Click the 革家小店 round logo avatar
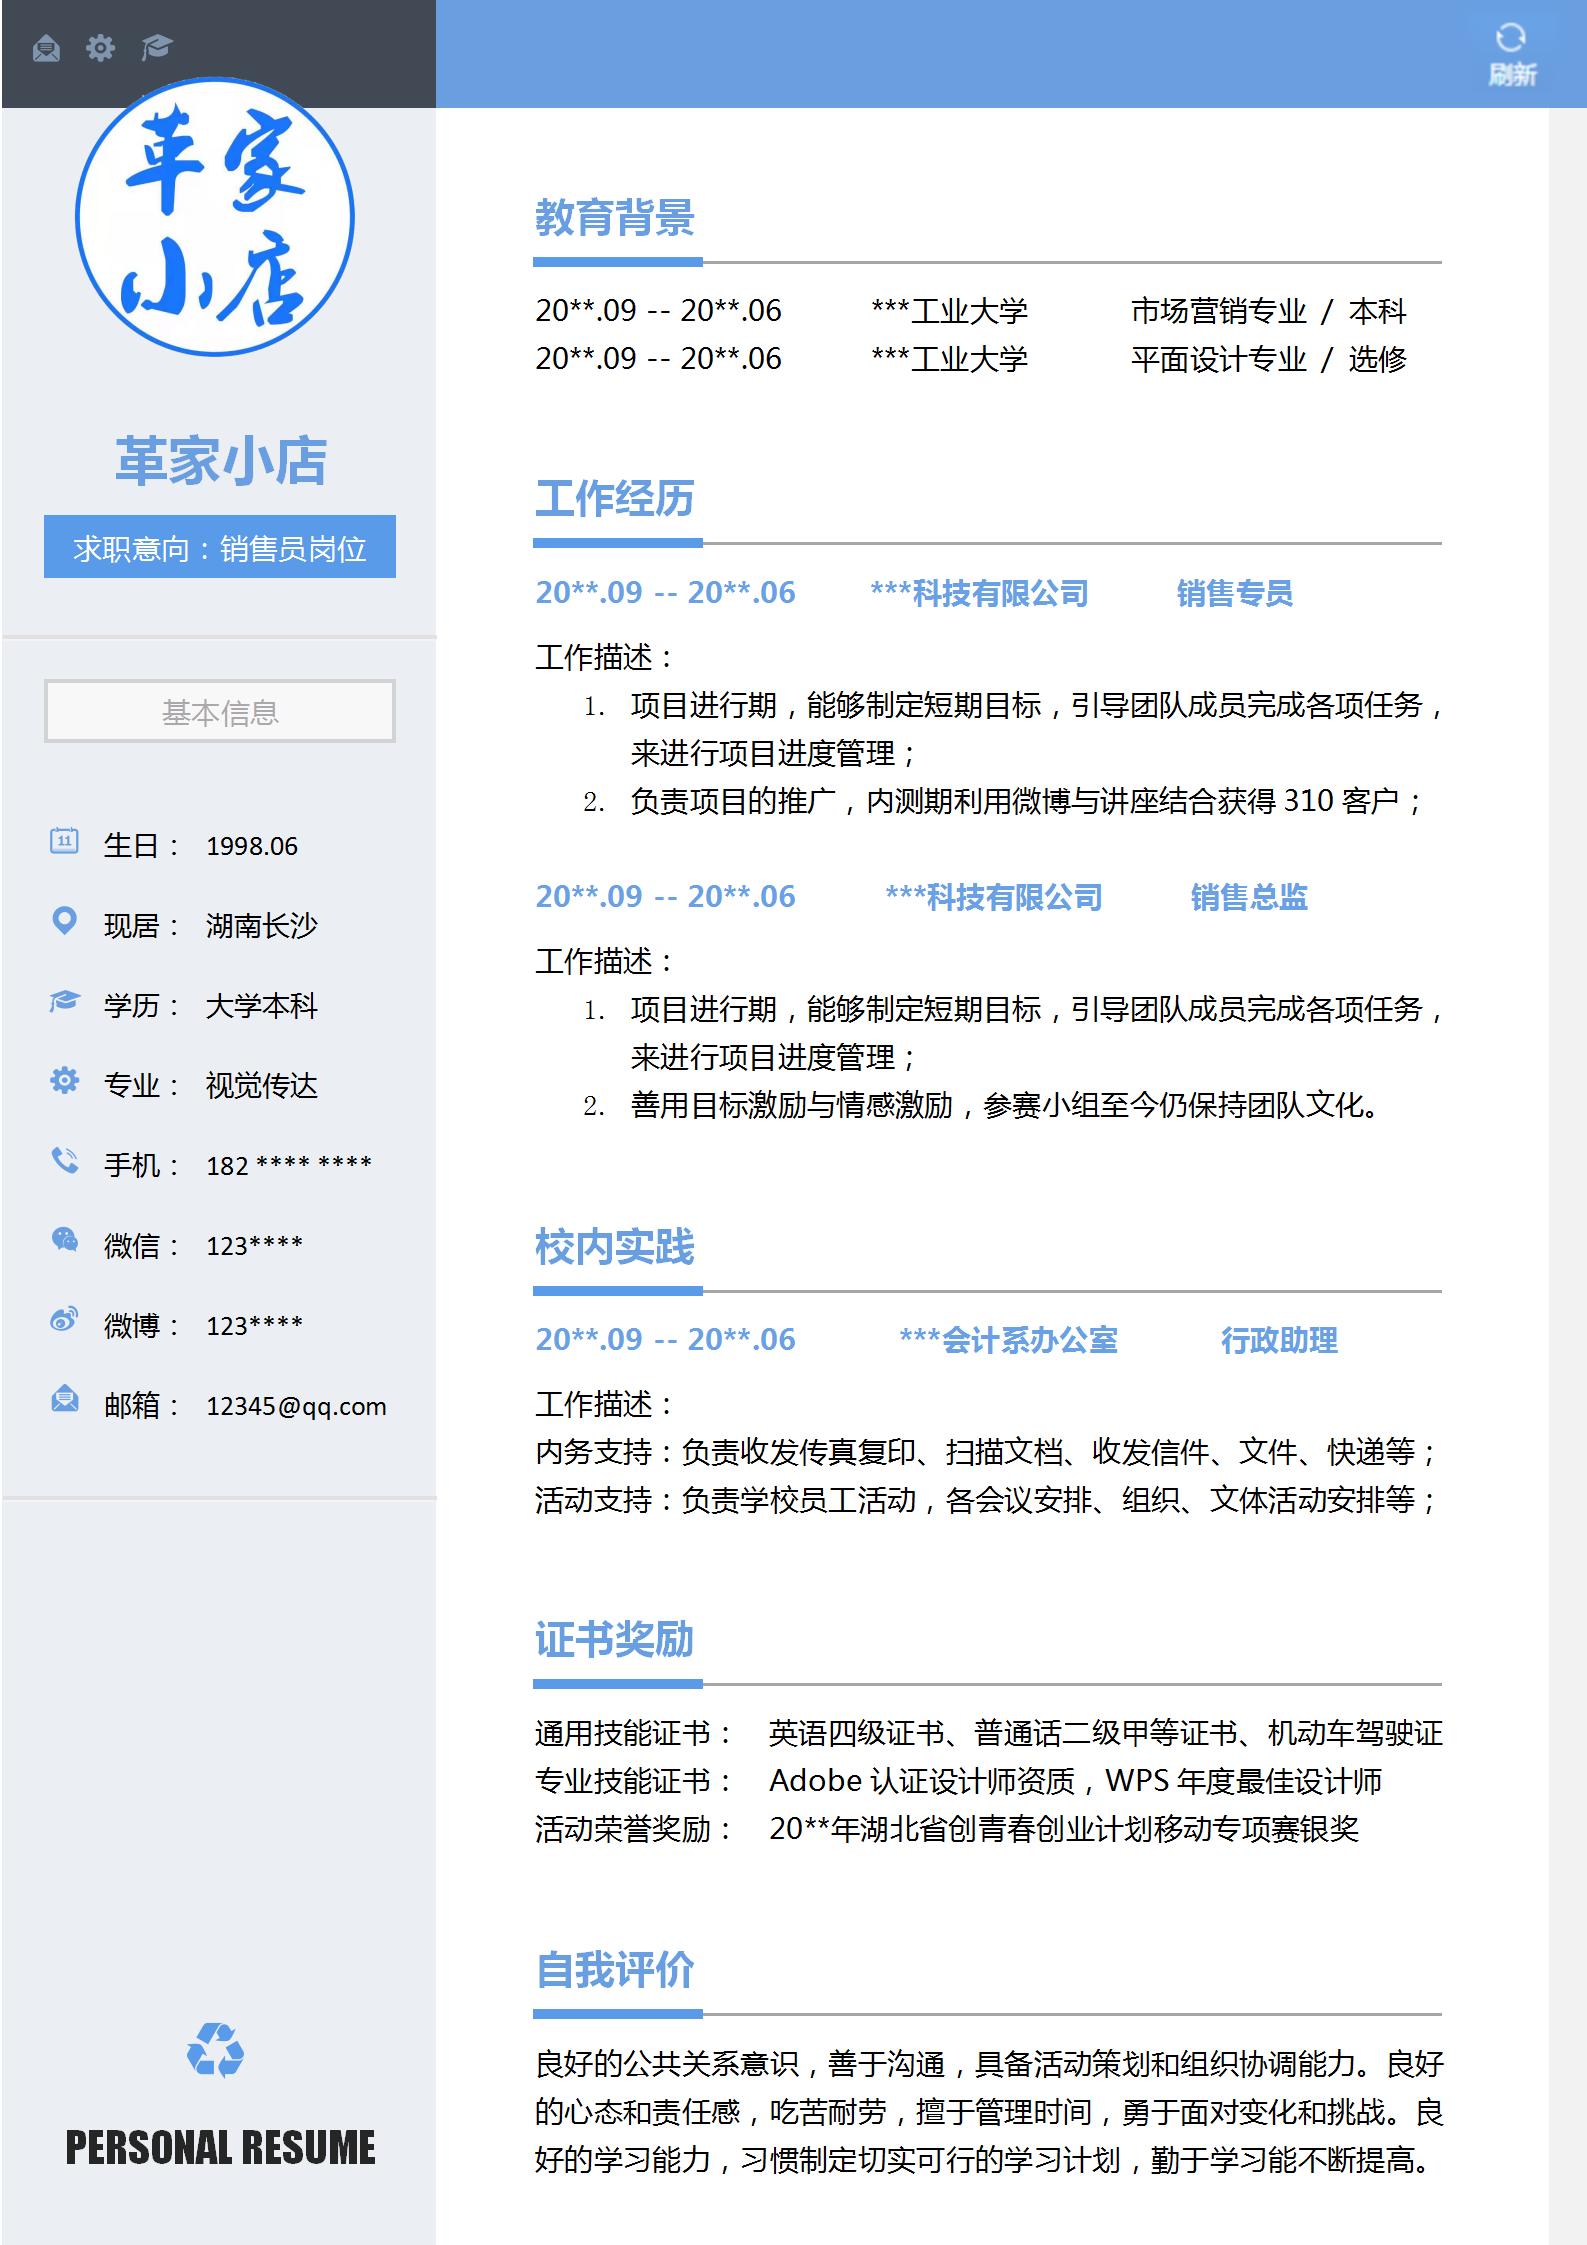Screen dimensions: 1587x2245 215,216
